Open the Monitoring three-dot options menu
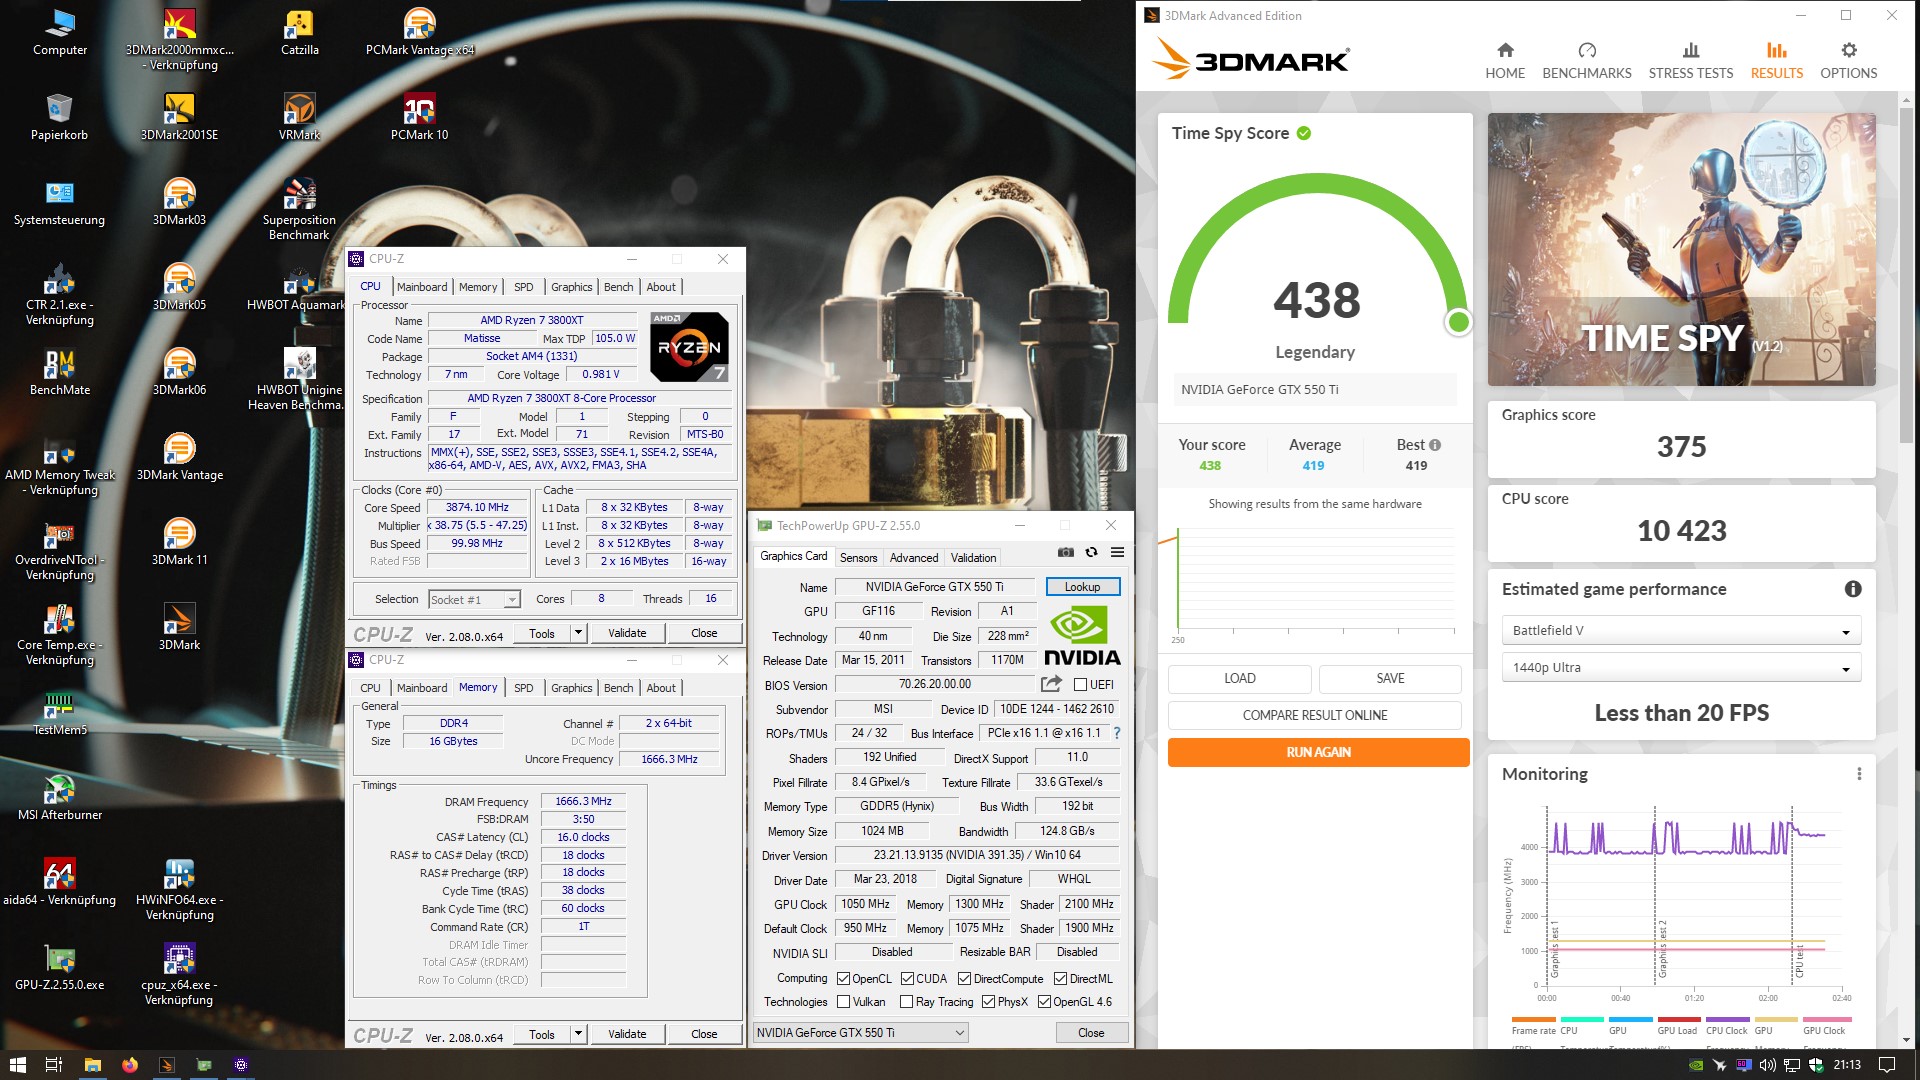This screenshot has height=1080, width=1920. click(x=1859, y=774)
